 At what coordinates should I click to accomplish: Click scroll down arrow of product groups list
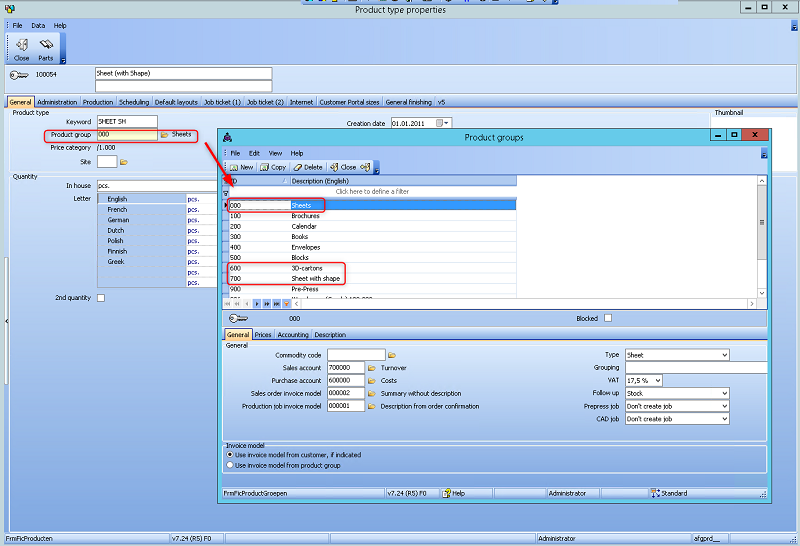tap(762, 293)
